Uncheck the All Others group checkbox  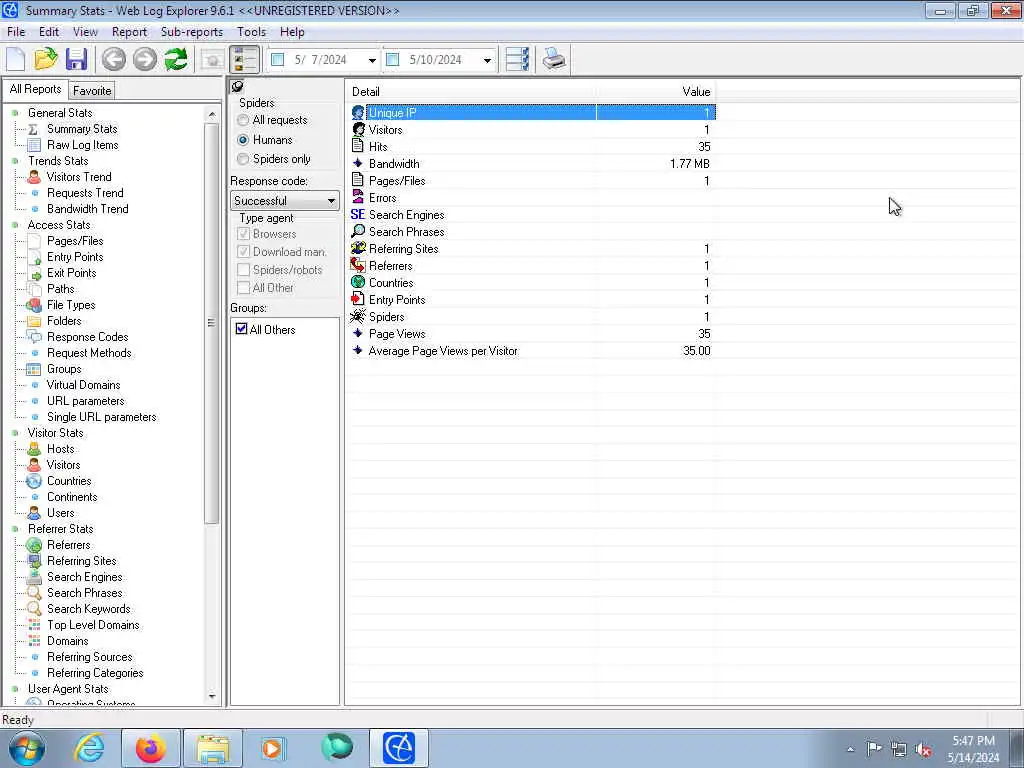tap(242, 329)
